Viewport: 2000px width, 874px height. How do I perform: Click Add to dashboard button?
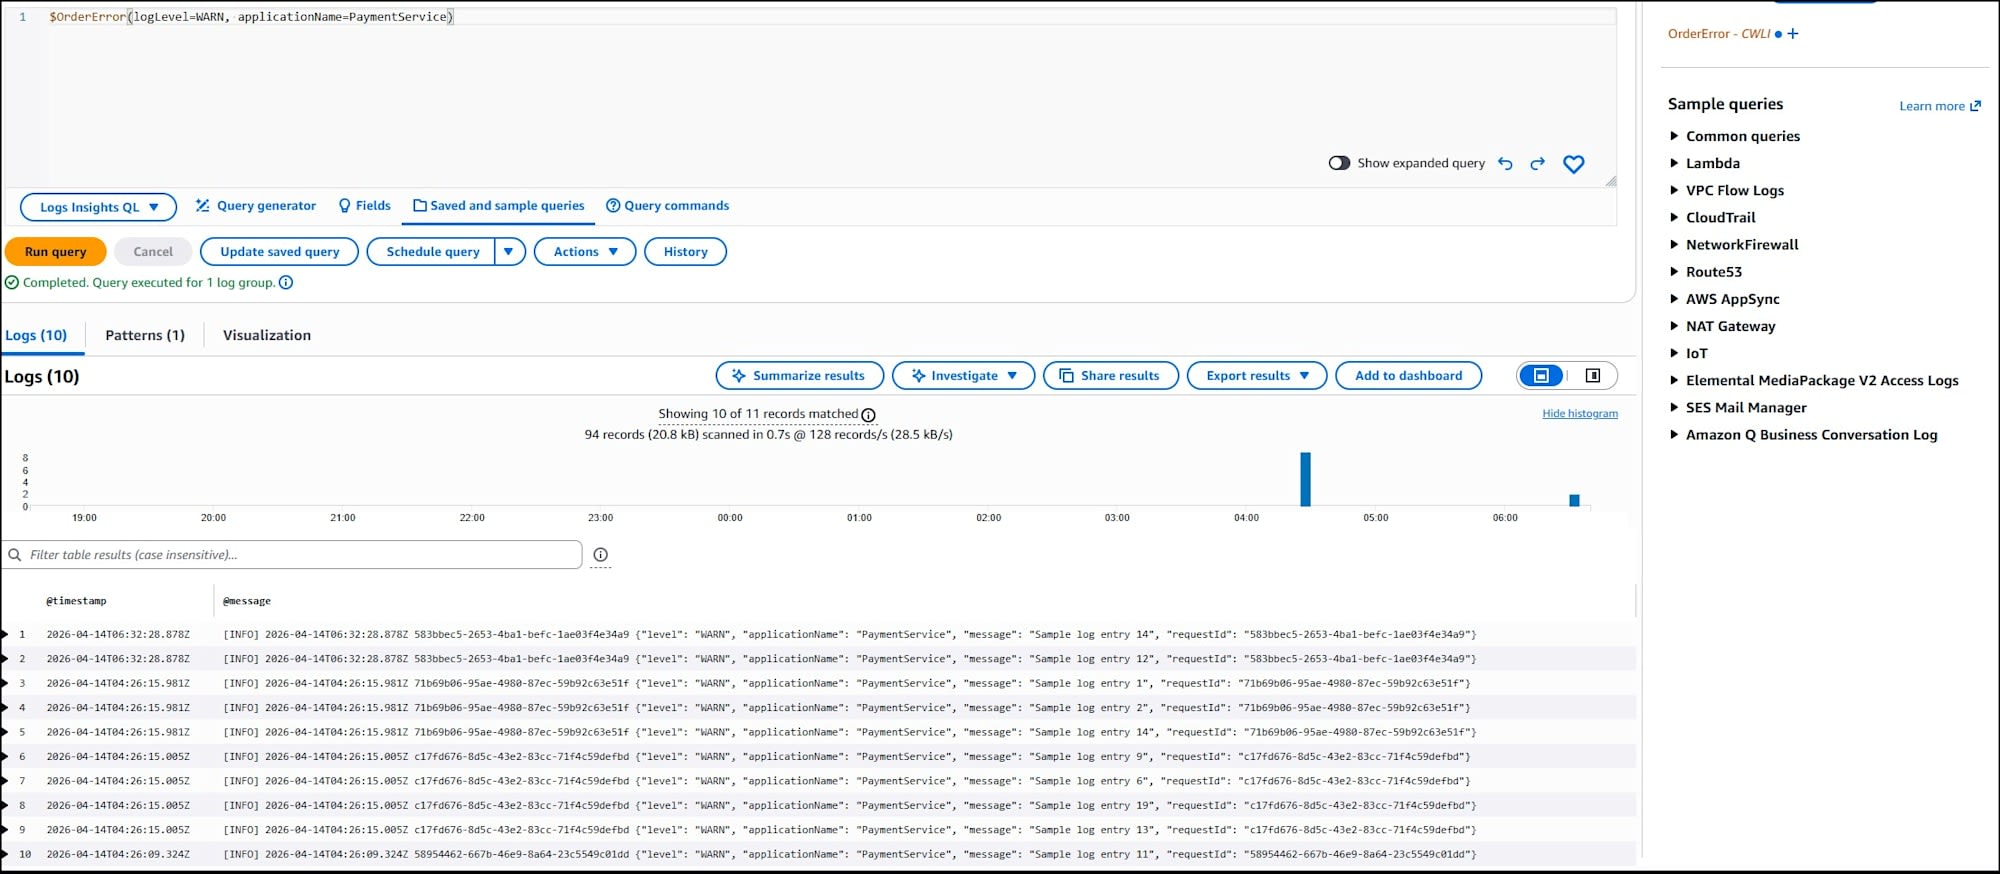(x=1408, y=376)
